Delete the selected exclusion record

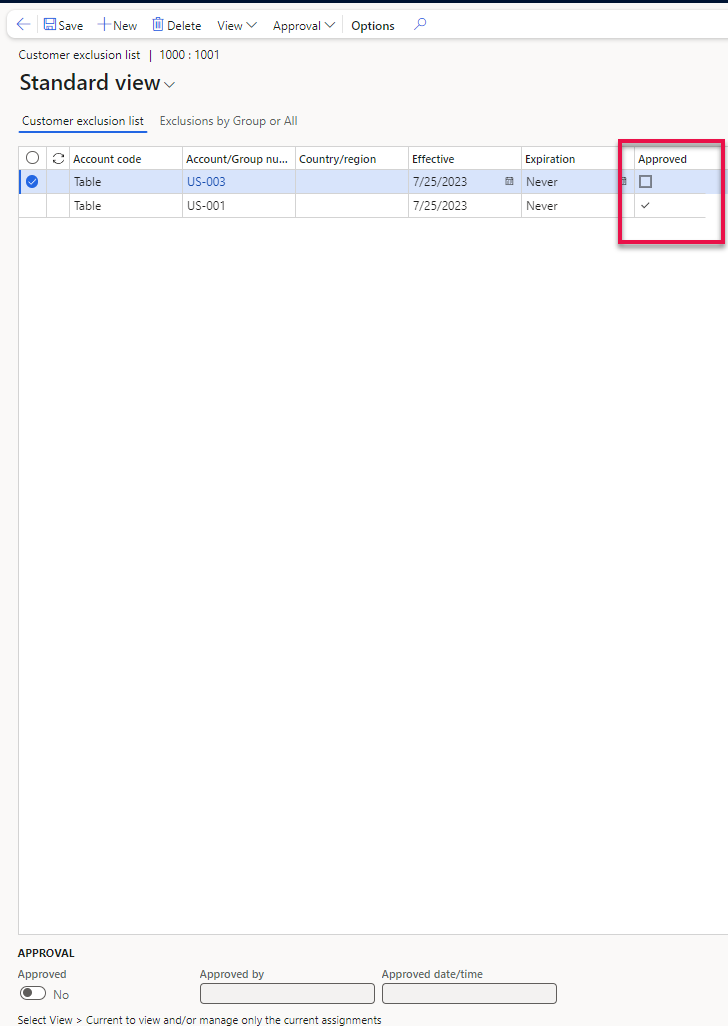tap(177, 25)
